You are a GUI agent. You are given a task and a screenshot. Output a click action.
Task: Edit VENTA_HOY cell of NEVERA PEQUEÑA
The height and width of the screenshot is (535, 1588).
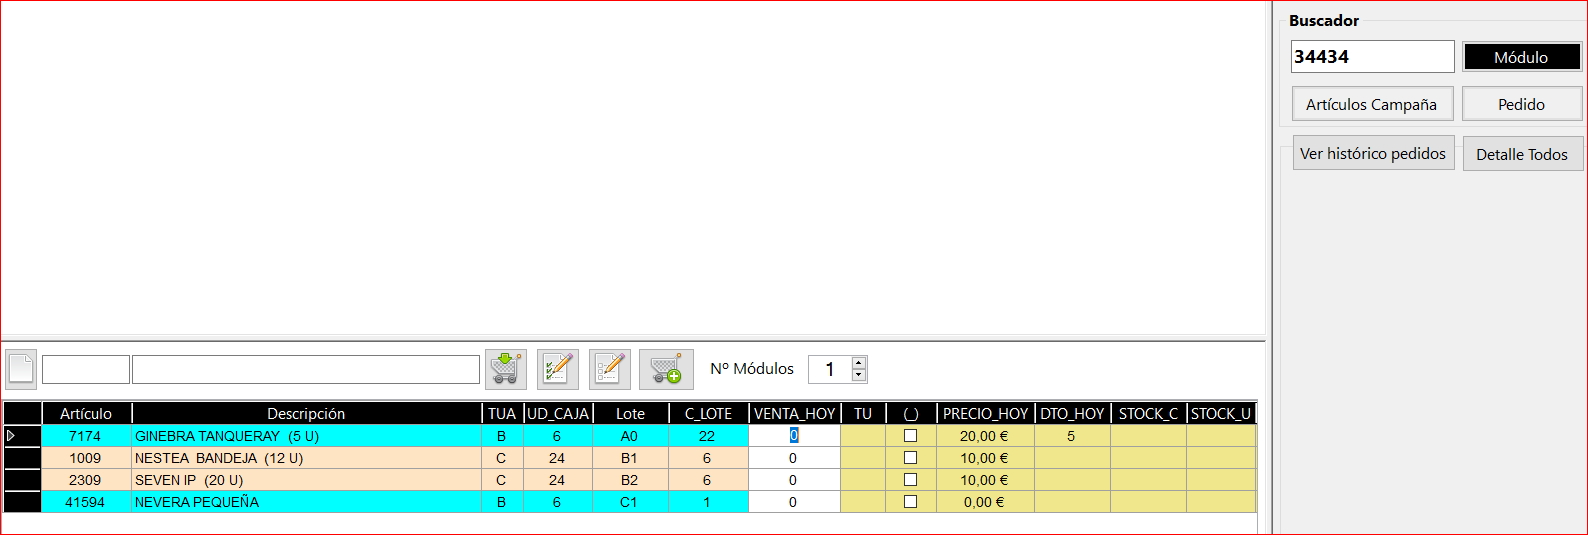[x=794, y=502]
